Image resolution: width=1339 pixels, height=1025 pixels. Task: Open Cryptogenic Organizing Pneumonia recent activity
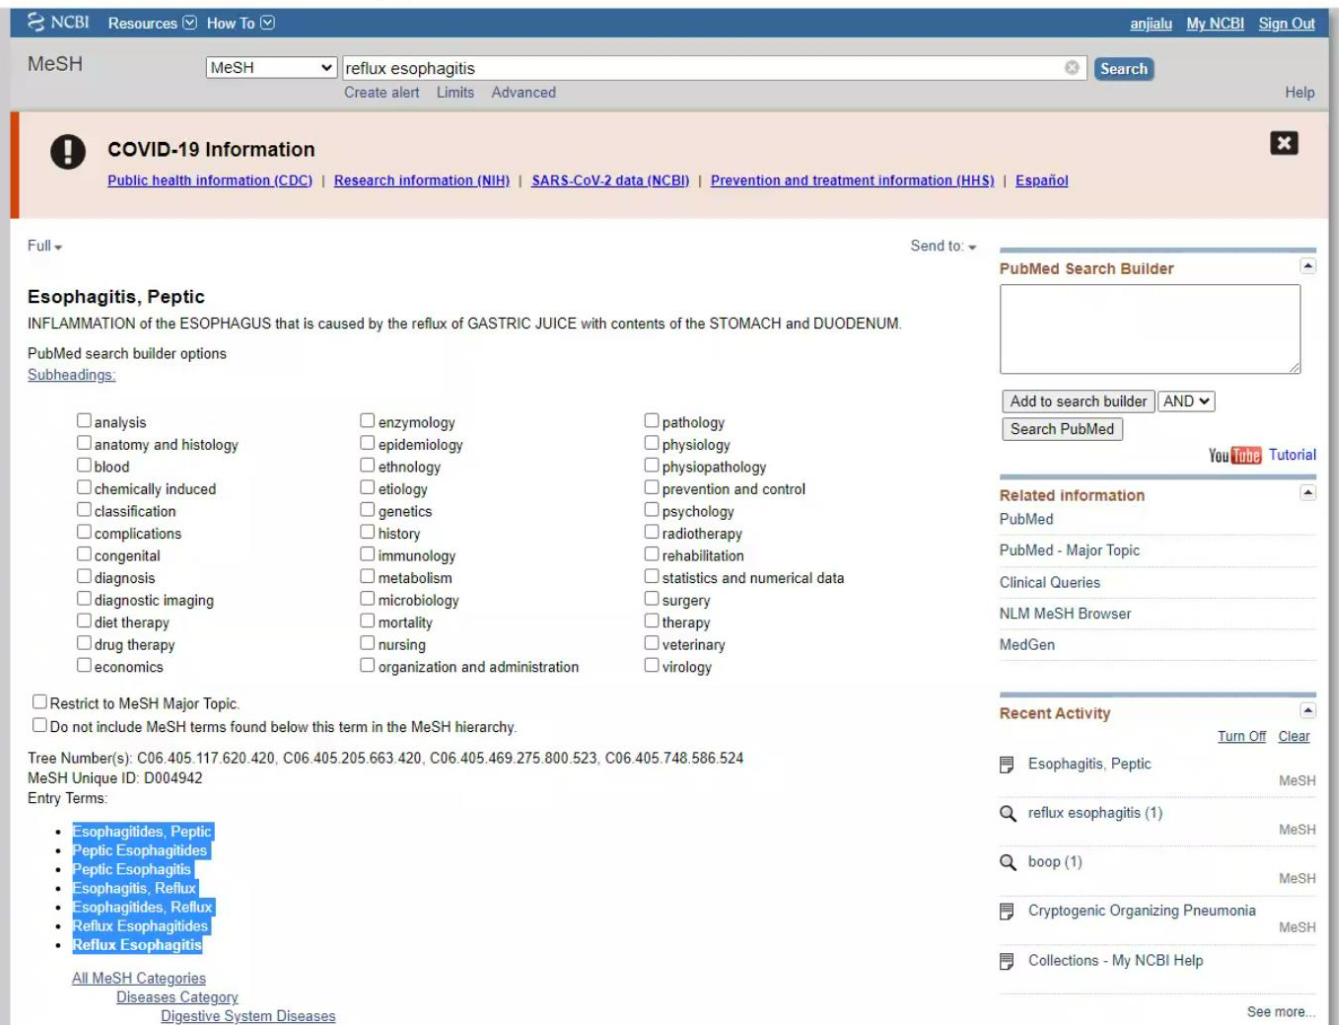pyautogui.click(x=1142, y=911)
